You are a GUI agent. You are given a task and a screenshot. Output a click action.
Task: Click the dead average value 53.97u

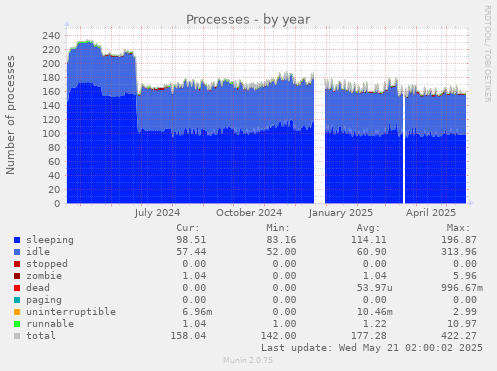(375, 288)
